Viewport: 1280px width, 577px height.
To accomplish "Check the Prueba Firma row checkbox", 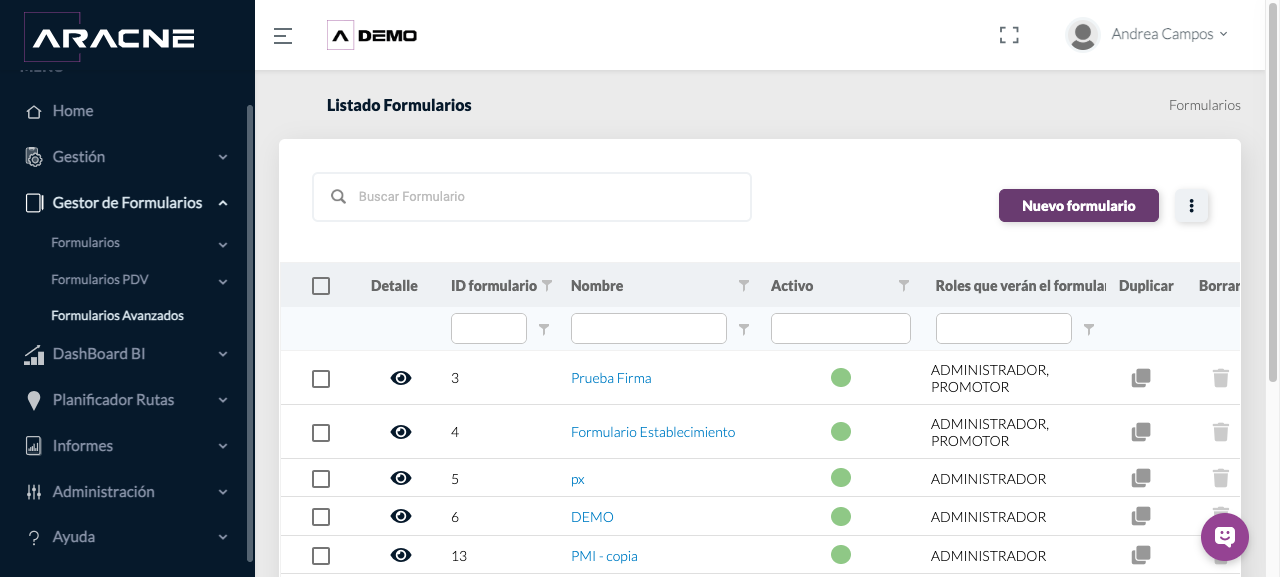I will pos(321,379).
